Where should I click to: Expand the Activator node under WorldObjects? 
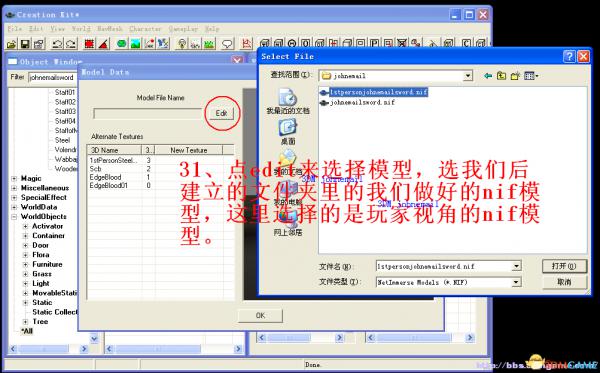pyautogui.click(x=25, y=226)
